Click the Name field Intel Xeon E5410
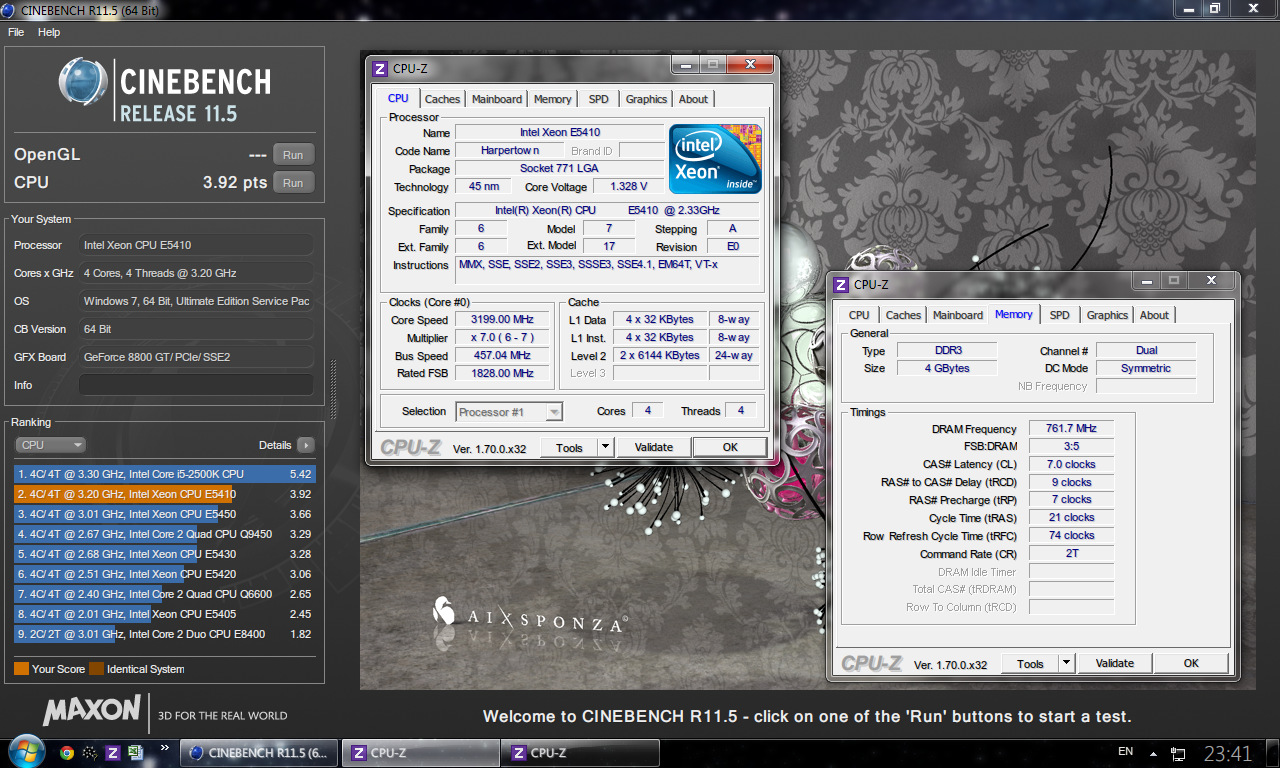The height and width of the screenshot is (768, 1280). click(x=560, y=132)
